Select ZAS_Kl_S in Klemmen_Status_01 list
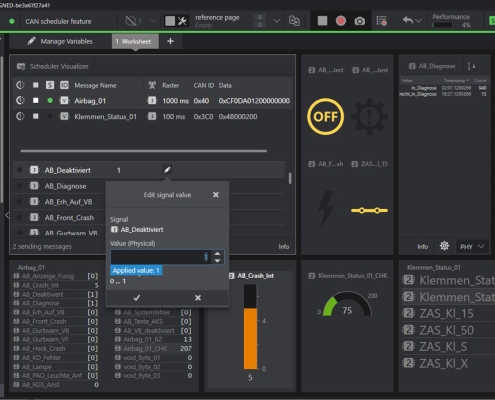 (x=443, y=347)
